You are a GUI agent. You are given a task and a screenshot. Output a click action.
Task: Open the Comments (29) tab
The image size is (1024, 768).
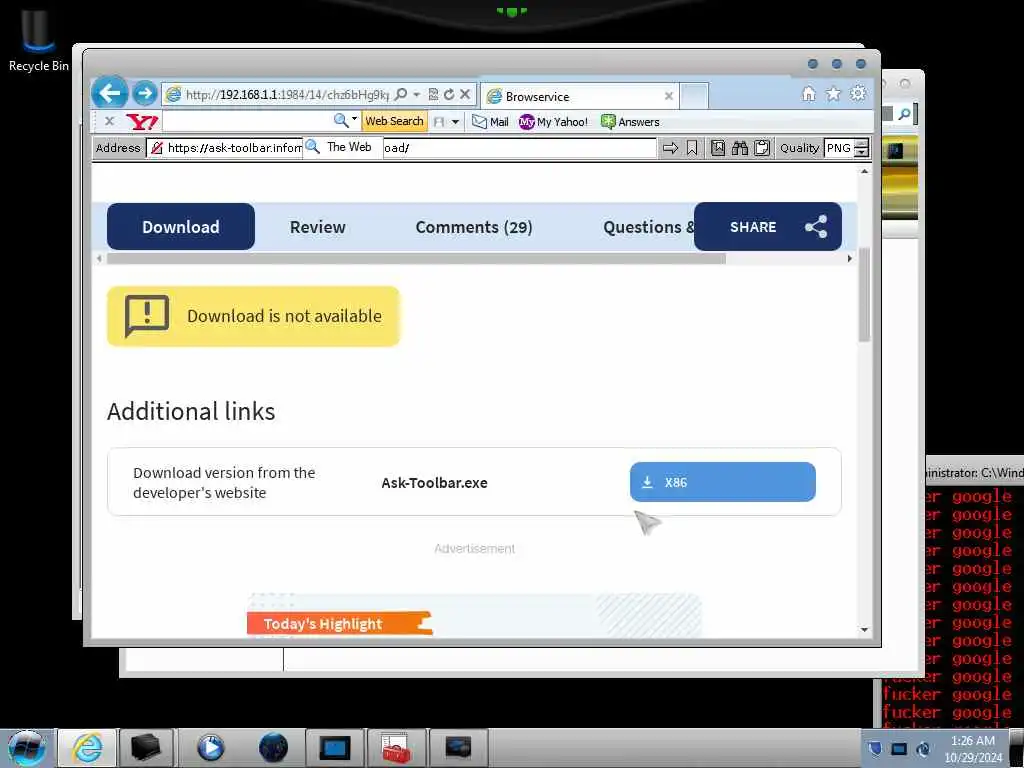point(473,227)
